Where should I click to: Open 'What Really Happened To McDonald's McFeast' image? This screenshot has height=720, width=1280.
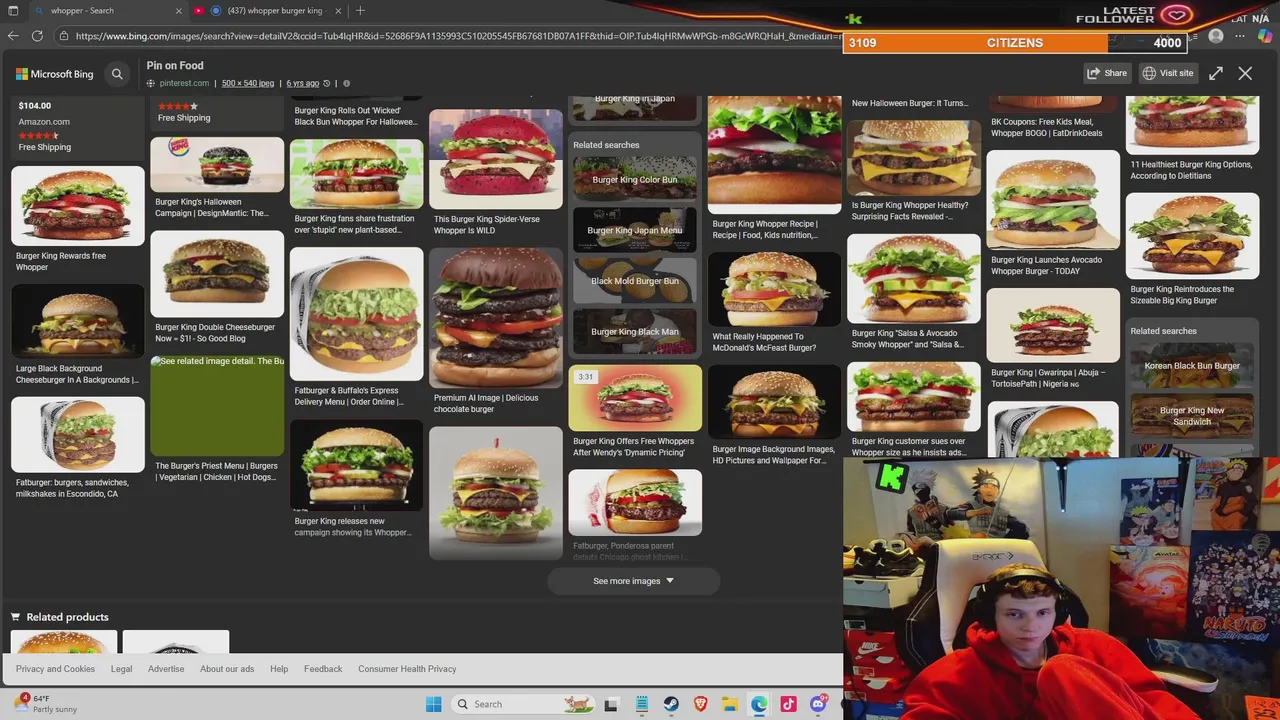click(x=775, y=290)
